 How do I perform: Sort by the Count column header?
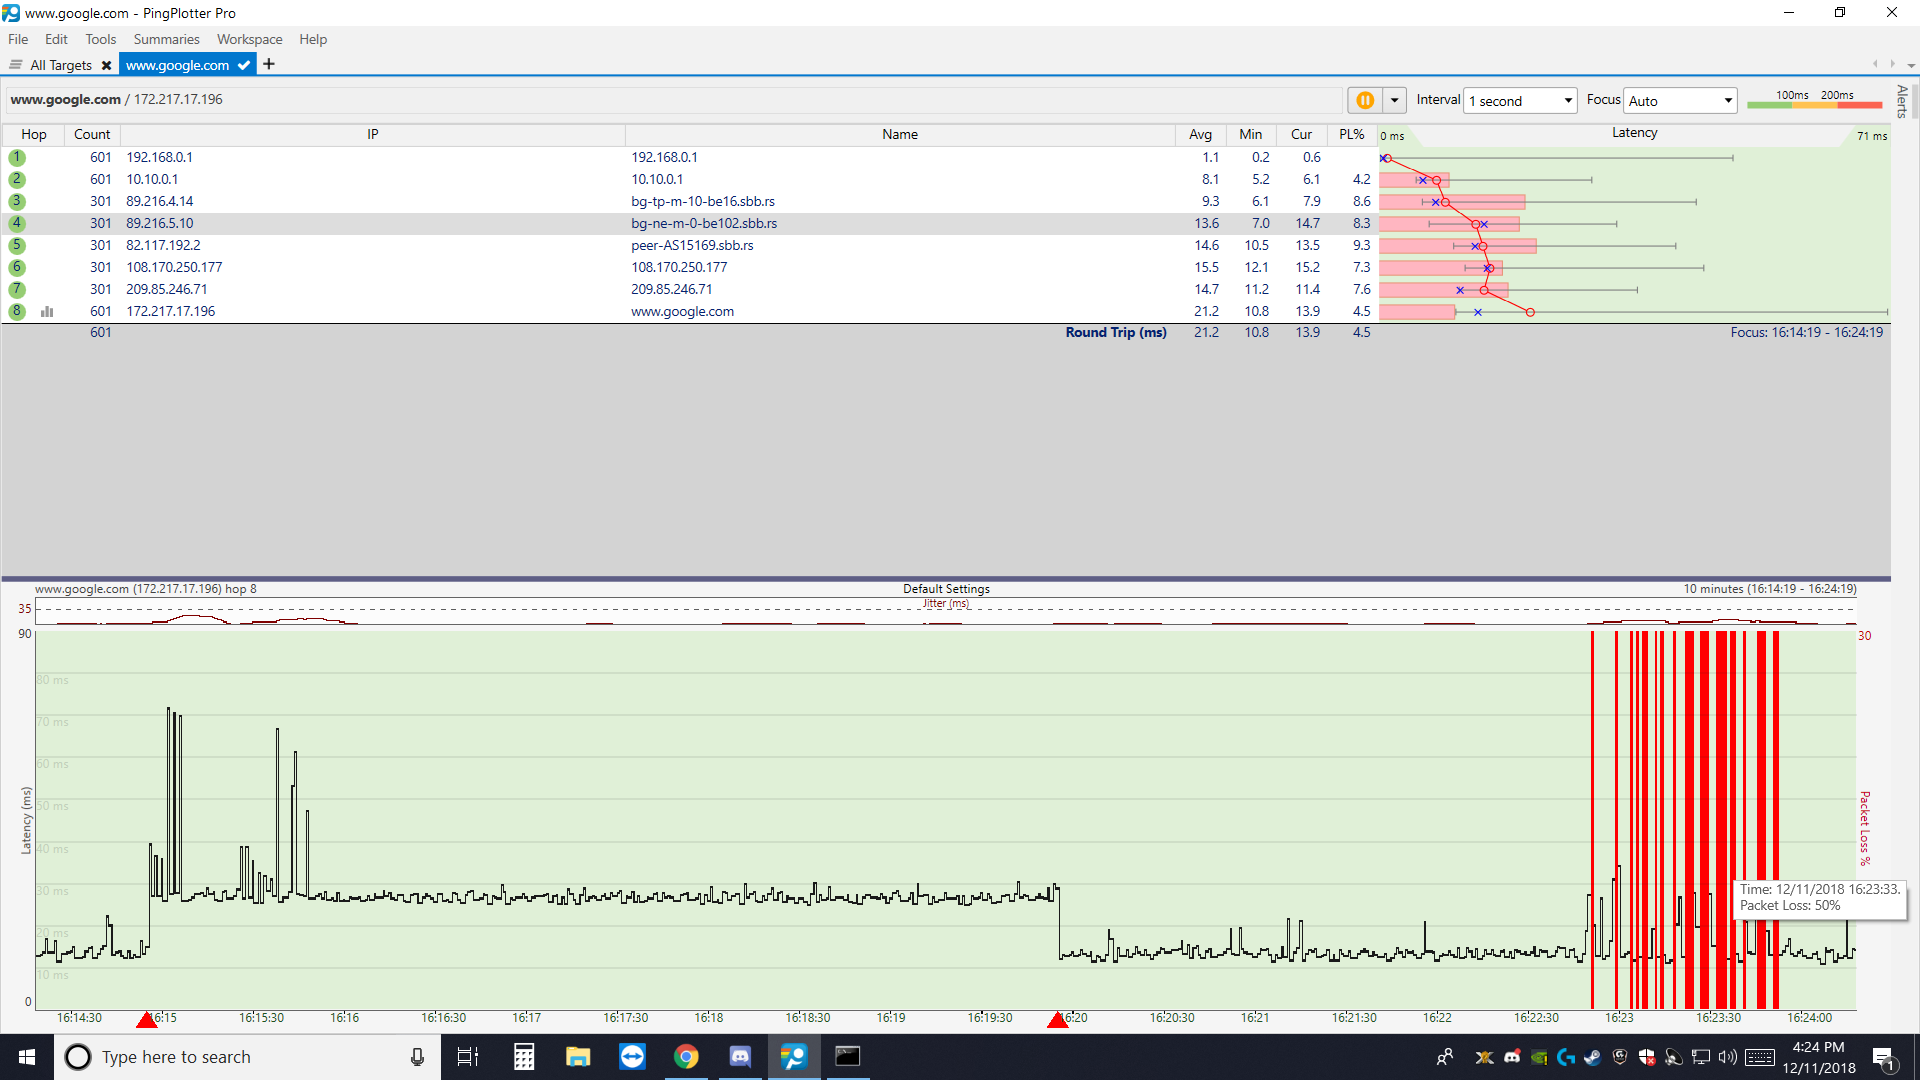[92, 134]
